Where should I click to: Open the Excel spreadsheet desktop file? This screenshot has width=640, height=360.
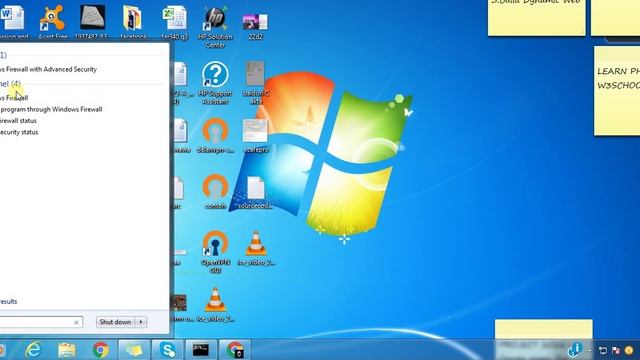point(175,21)
